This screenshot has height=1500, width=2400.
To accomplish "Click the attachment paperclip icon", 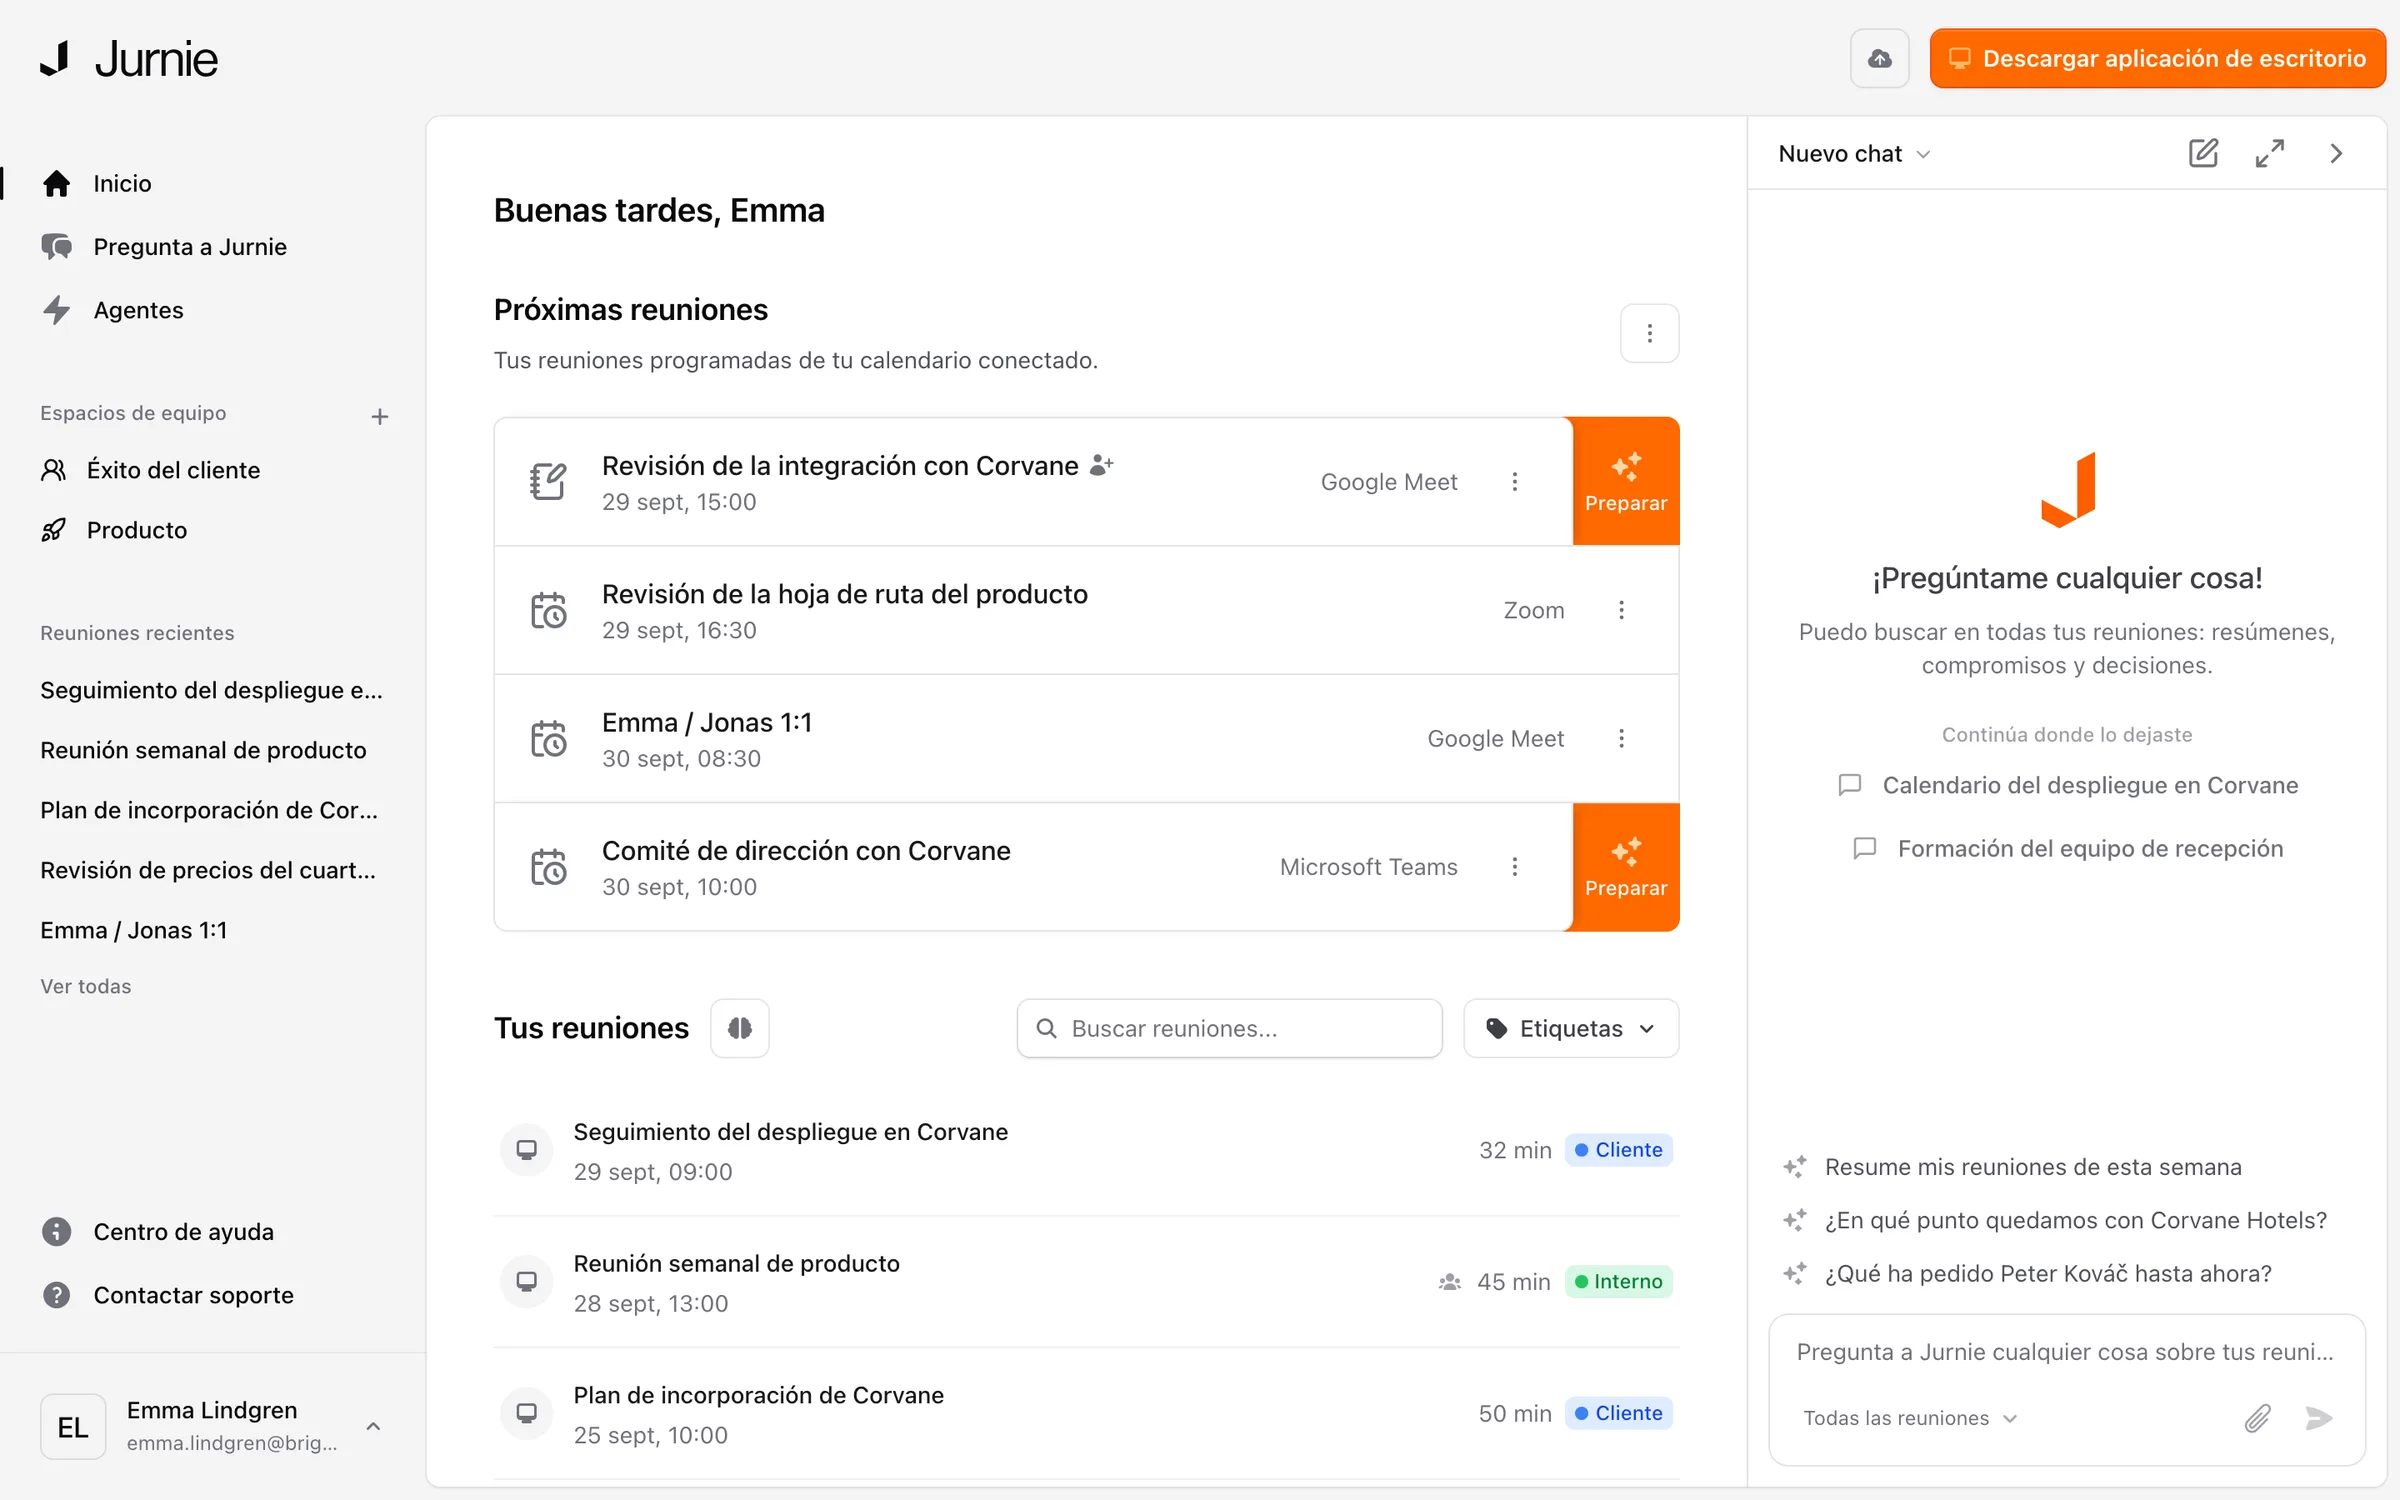I will [x=2257, y=1418].
